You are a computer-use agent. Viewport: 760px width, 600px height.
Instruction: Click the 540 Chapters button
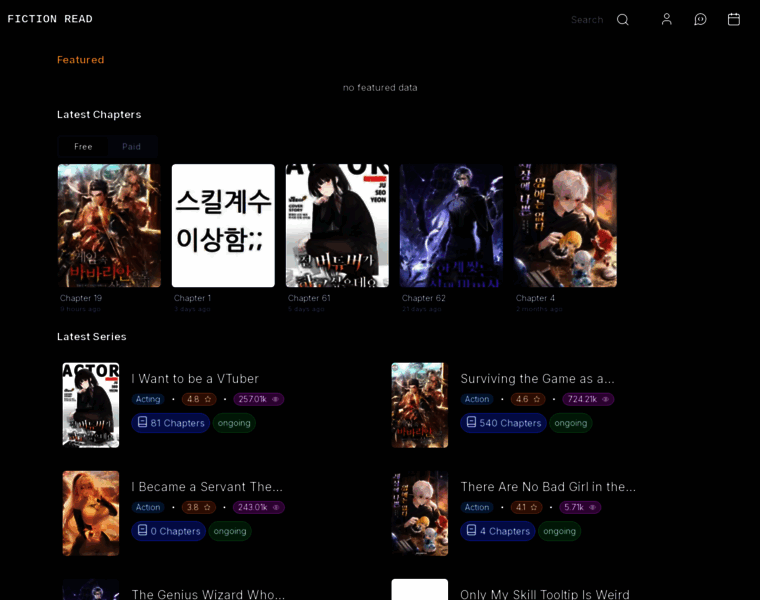(x=503, y=423)
